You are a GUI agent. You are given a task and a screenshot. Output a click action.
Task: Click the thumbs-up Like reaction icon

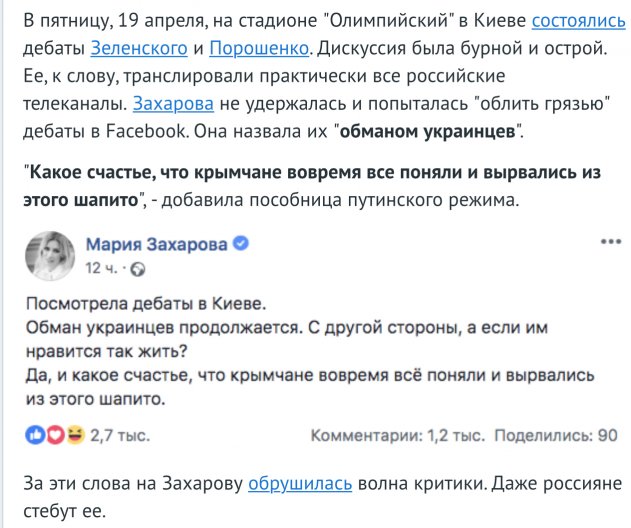[x=35, y=435]
